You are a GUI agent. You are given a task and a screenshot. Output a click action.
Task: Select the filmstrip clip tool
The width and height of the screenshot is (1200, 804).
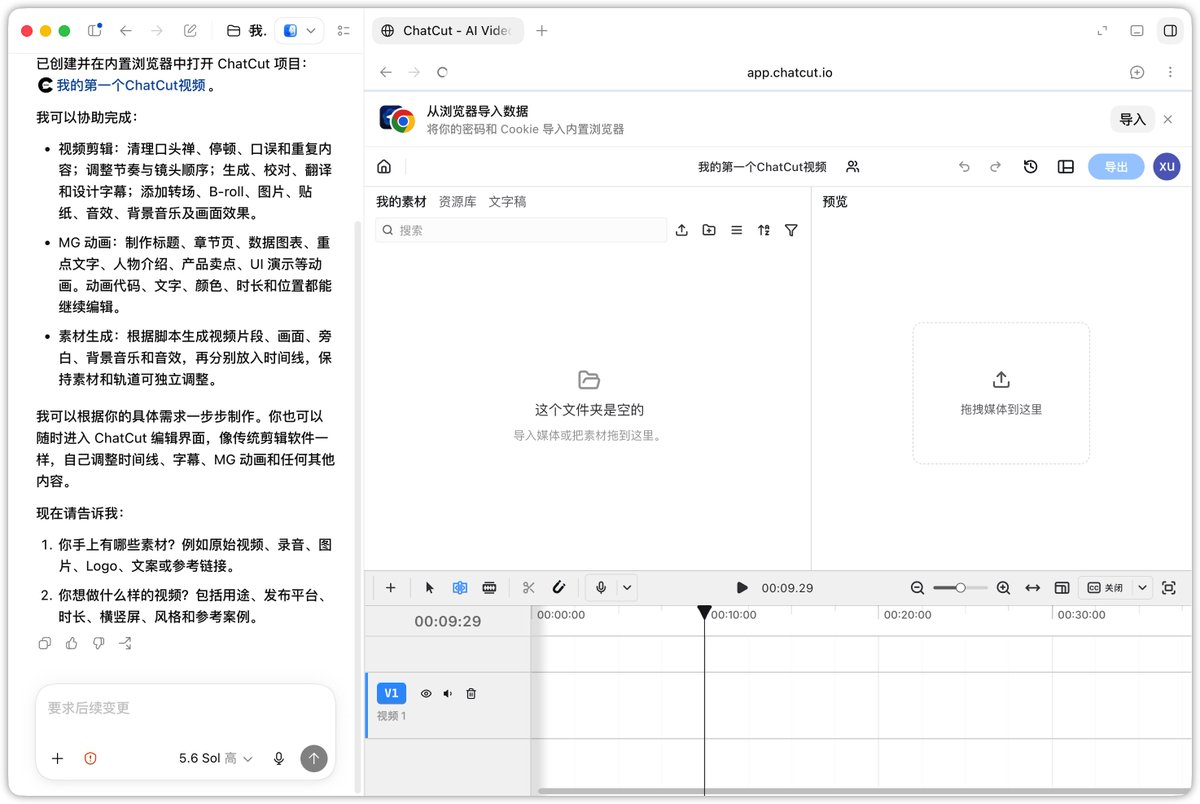click(489, 588)
